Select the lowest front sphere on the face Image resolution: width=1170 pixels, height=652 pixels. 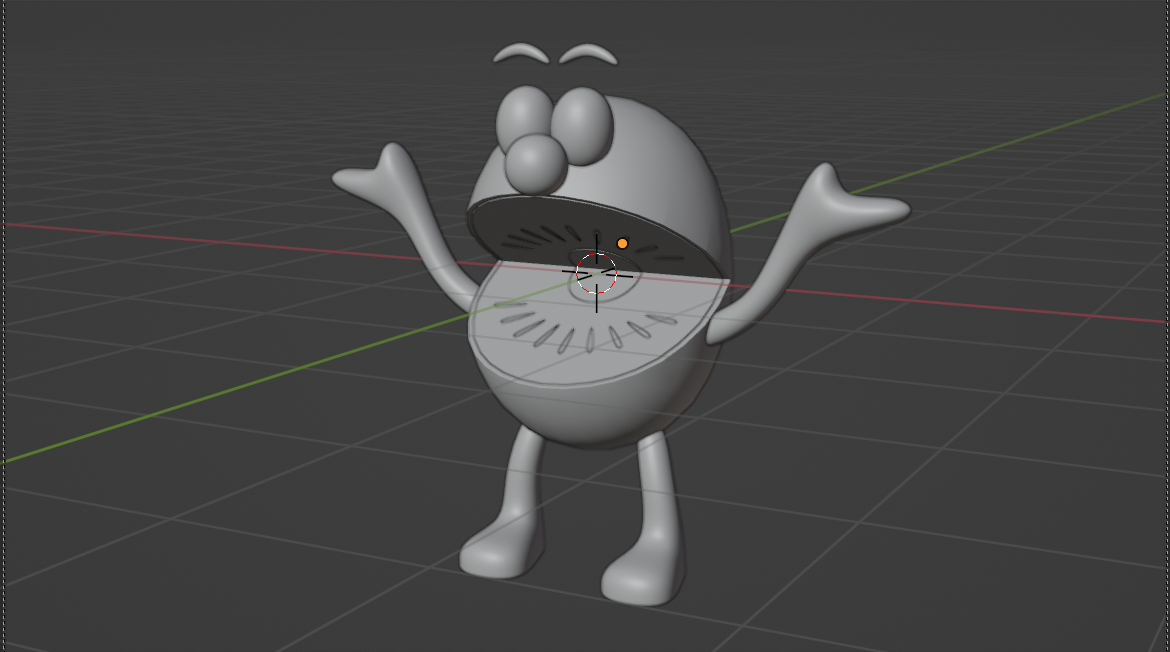[535, 163]
